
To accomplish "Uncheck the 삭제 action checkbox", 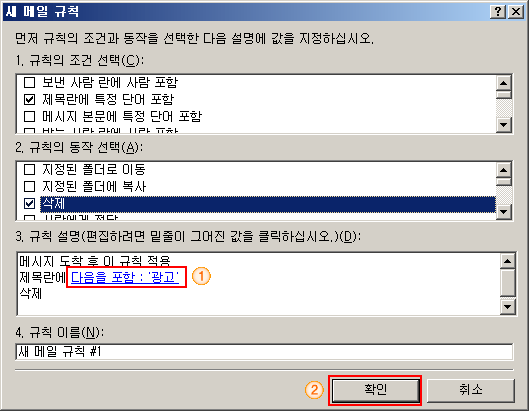I will [30, 203].
